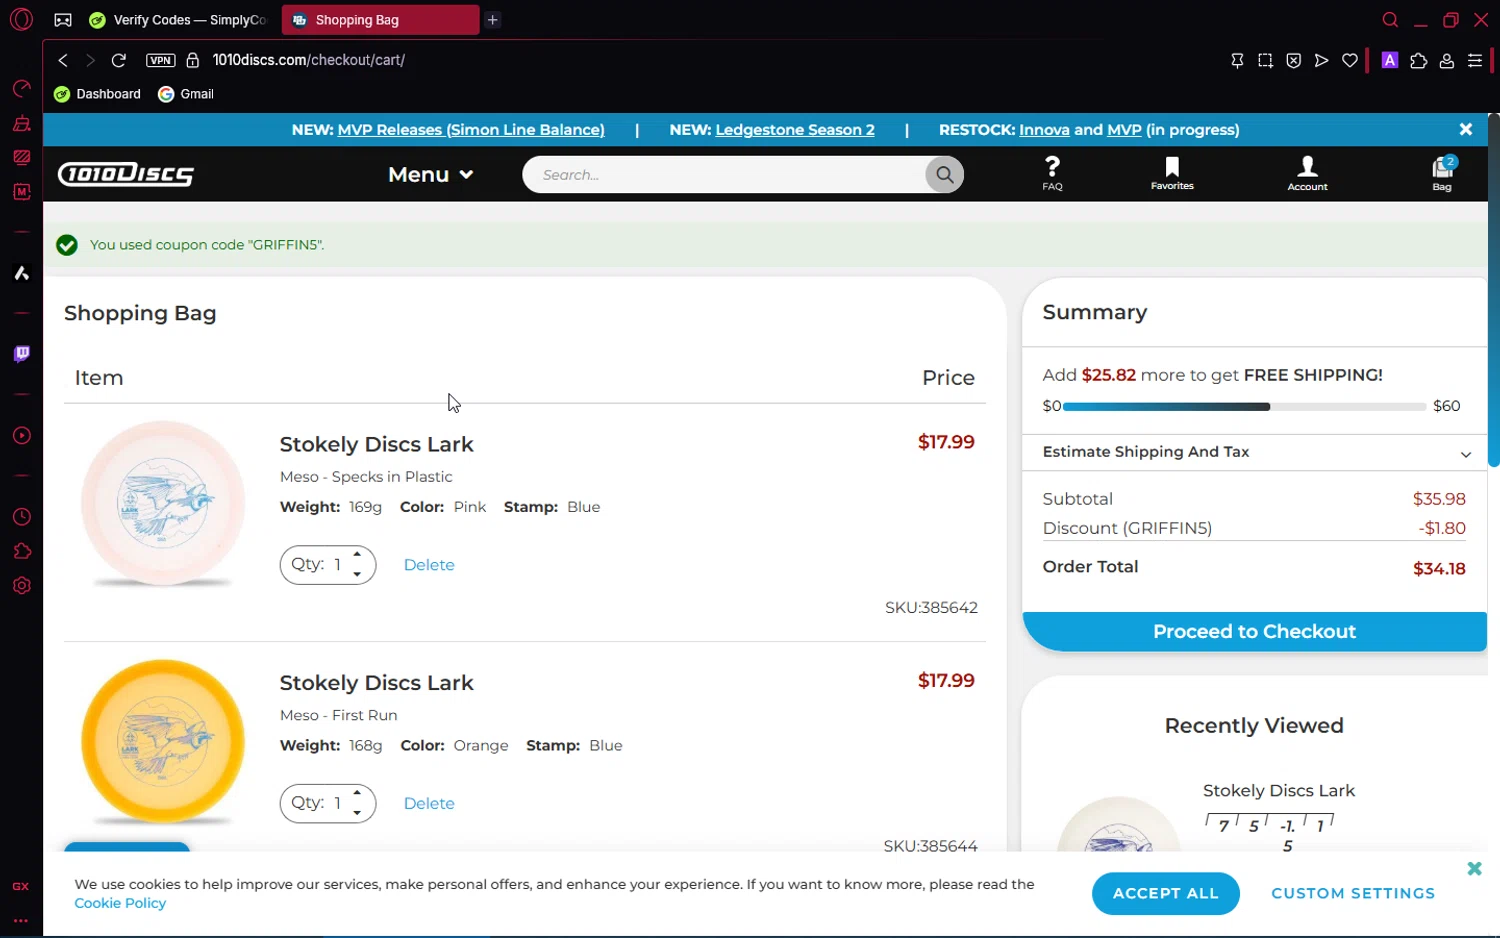Open the Dashboard bookmark
This screenshot has width=1500, height=938.
(97, 94)
